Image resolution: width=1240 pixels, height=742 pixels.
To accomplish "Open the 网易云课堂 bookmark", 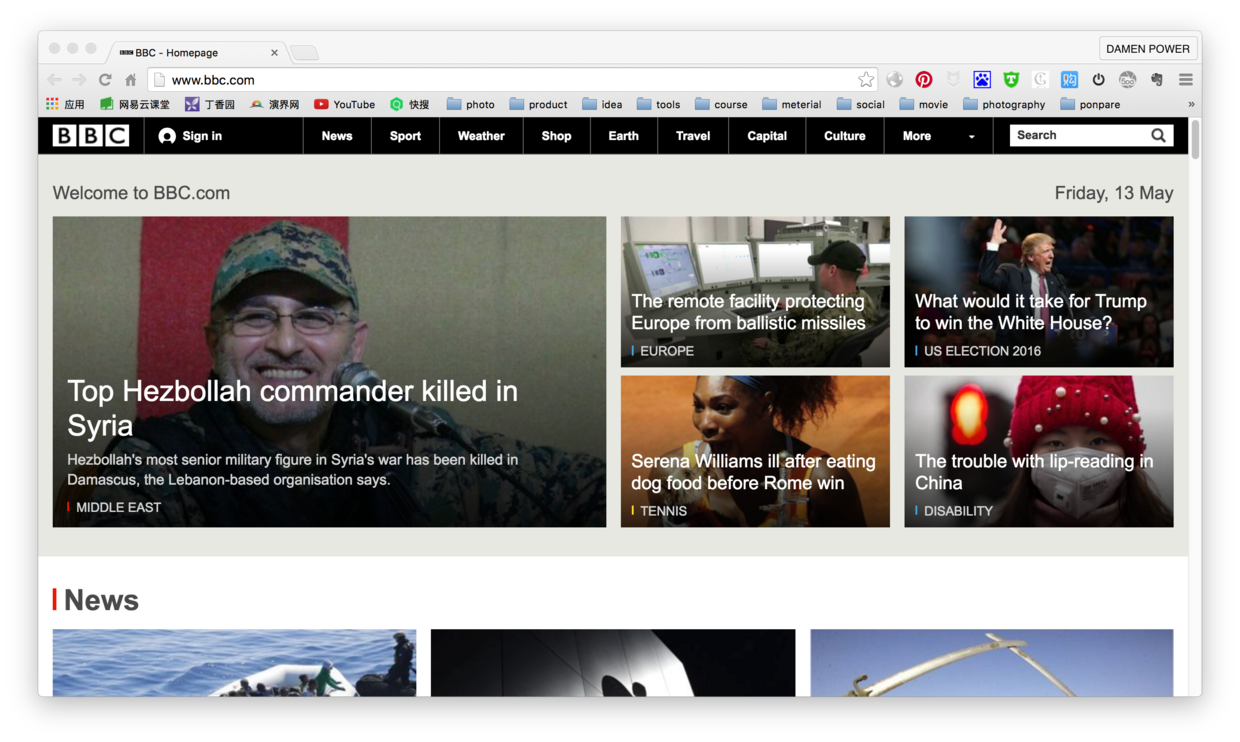I will [134, 104].
